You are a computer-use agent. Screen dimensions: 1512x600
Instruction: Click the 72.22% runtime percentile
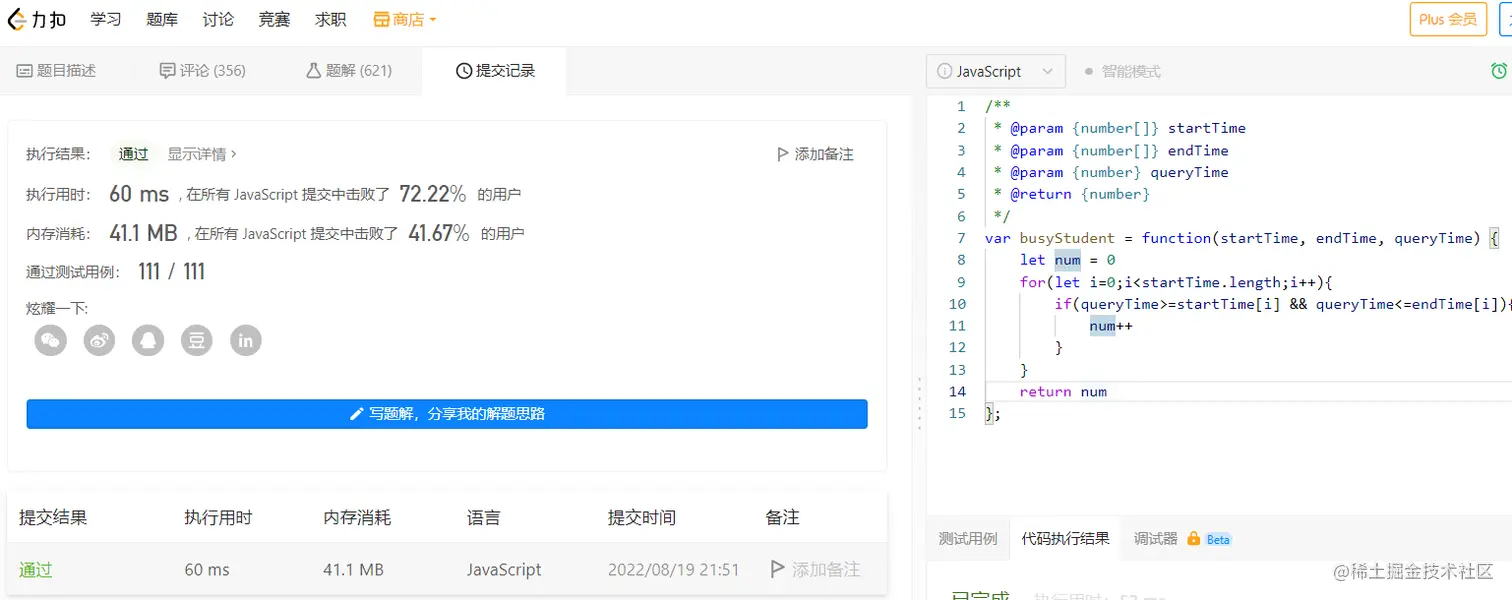[433, 193]
